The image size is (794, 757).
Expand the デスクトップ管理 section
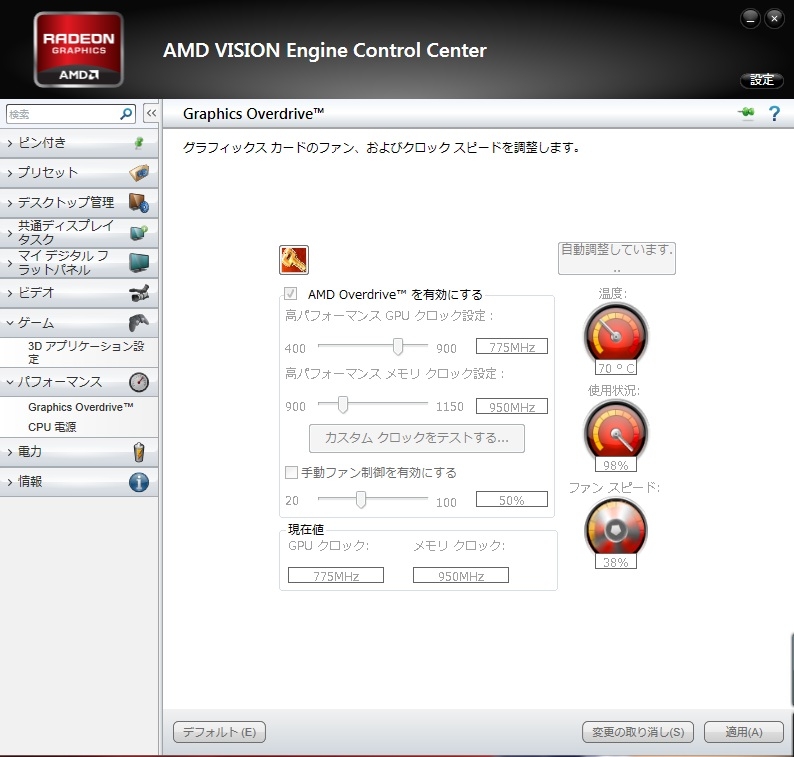pyautogui.click(x=10, y=203)
